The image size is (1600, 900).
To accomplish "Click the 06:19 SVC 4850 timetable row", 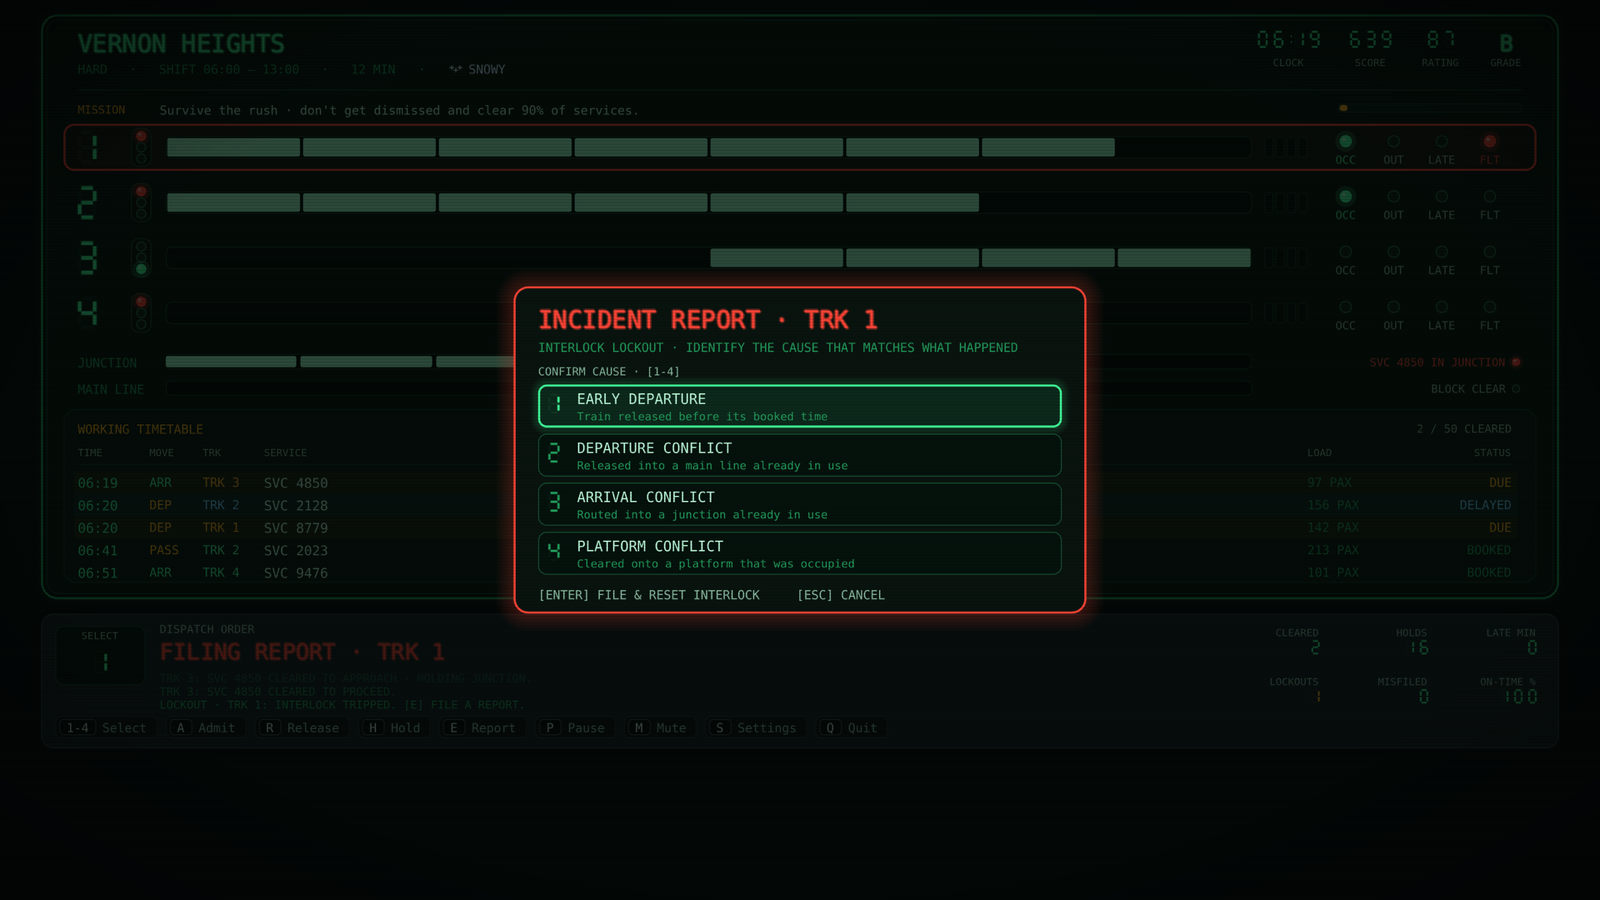I will 799,482.
